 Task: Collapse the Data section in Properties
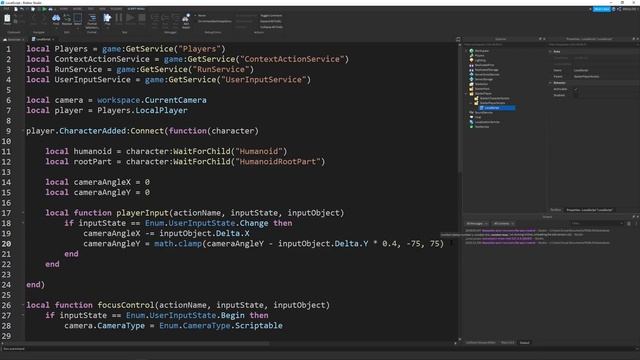(x=550, y=51)
